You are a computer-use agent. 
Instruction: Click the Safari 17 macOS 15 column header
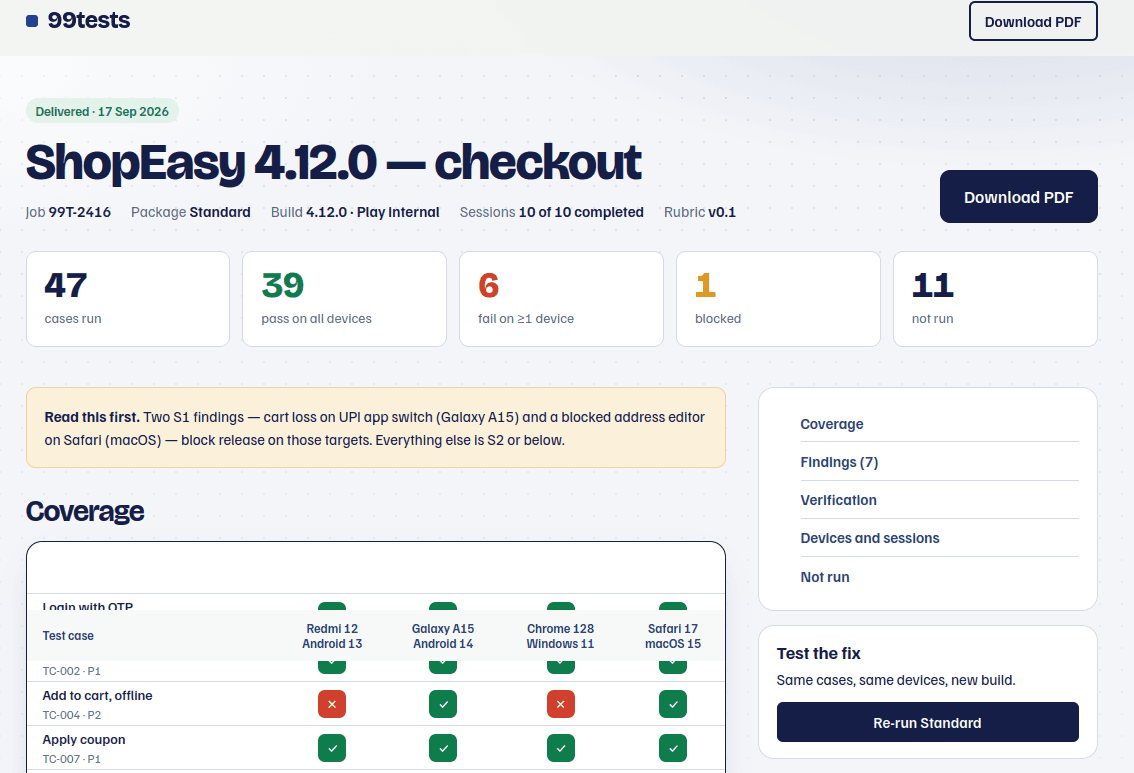click(x=673, y=636)
